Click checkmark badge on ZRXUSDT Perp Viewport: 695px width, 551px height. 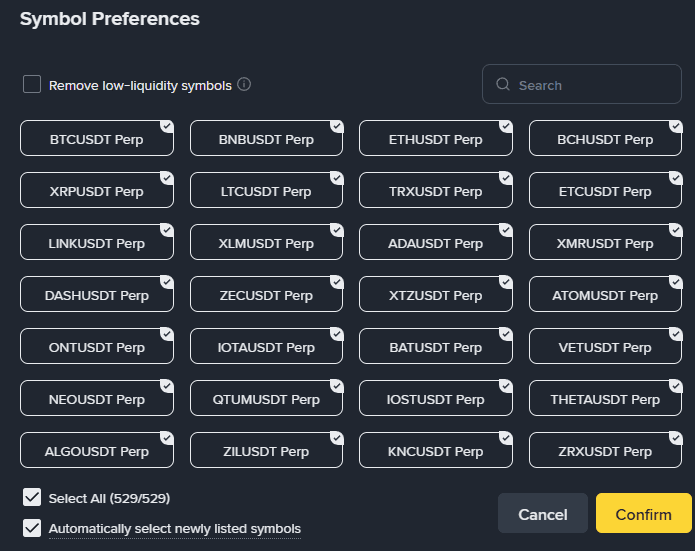(676, 438)
